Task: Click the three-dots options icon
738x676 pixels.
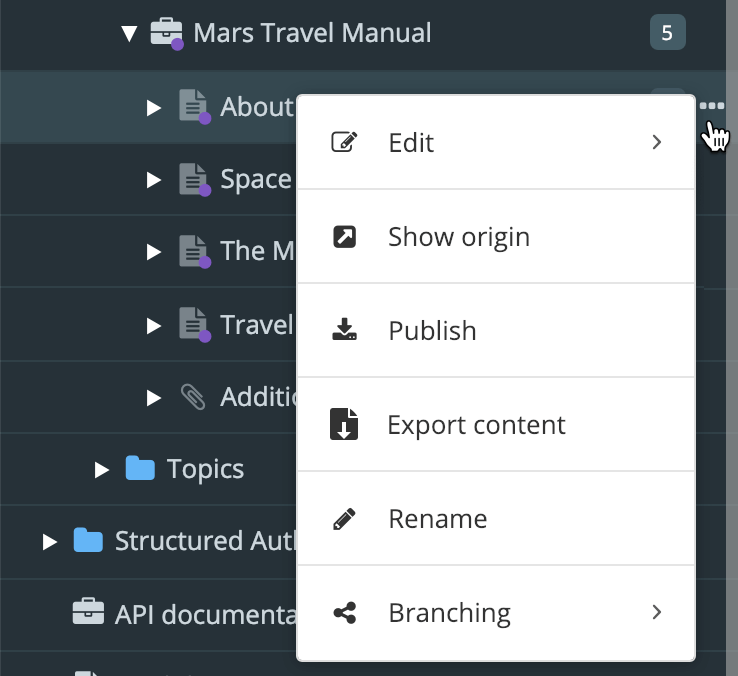Action: click(712, 106)
